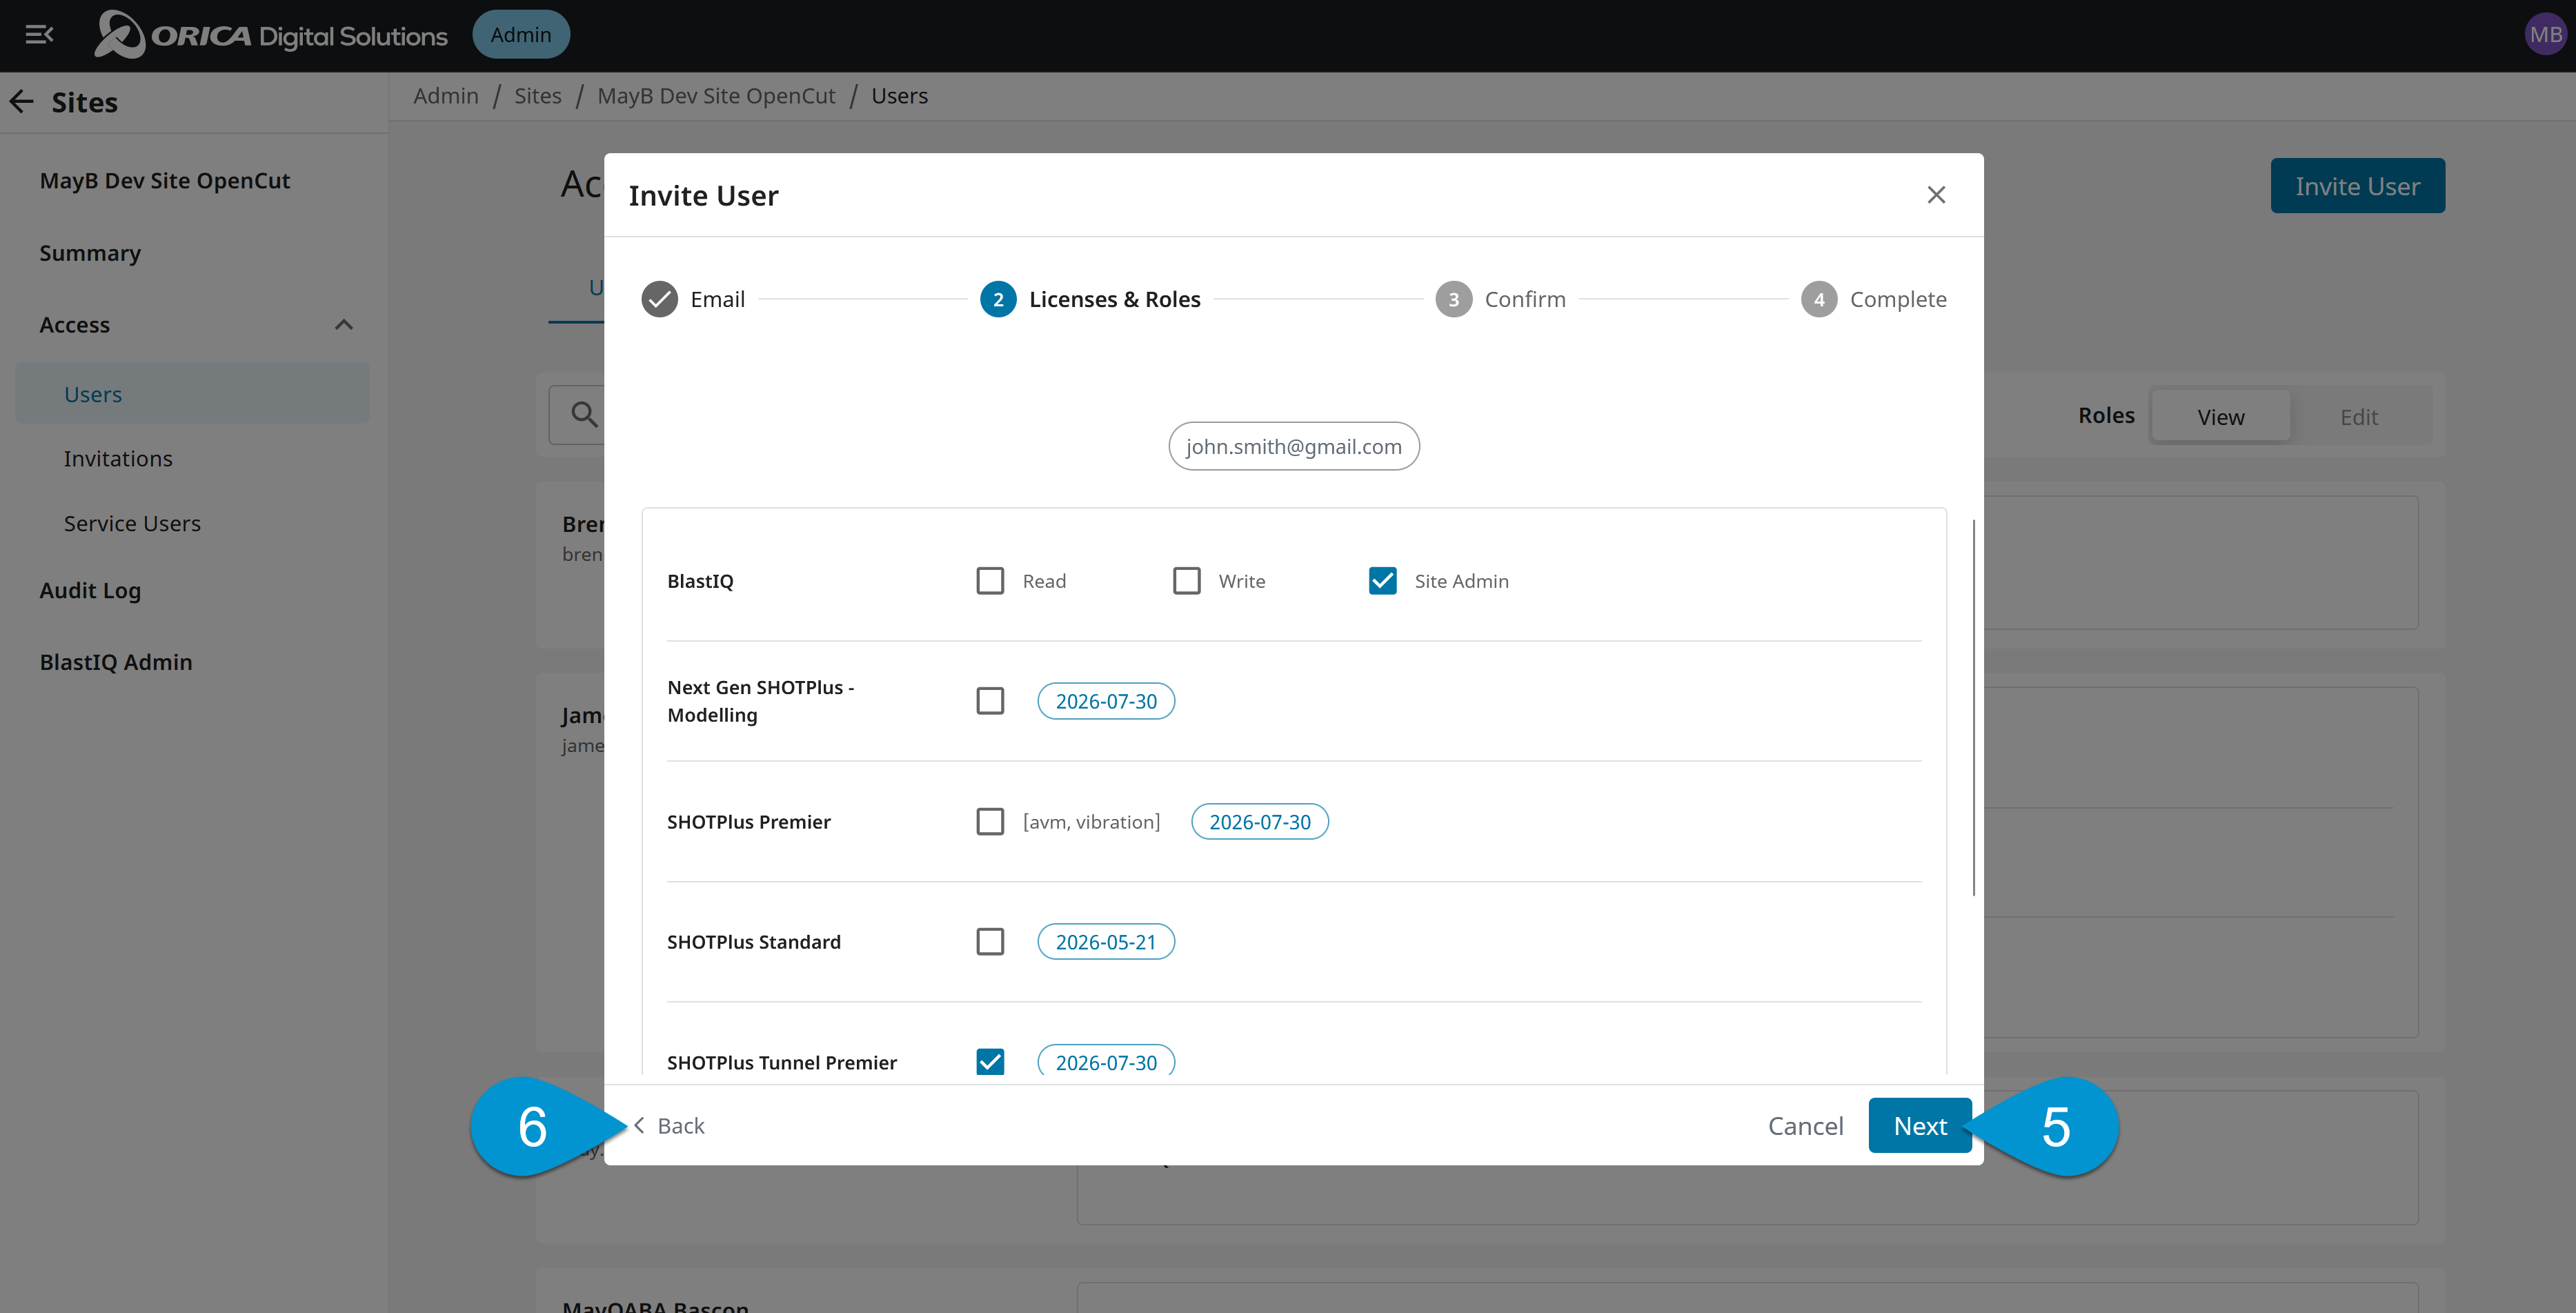The image size is (2576, 1313).
Task: Click step 2 Licenses & Roles circle
Action: click(998, 299)
